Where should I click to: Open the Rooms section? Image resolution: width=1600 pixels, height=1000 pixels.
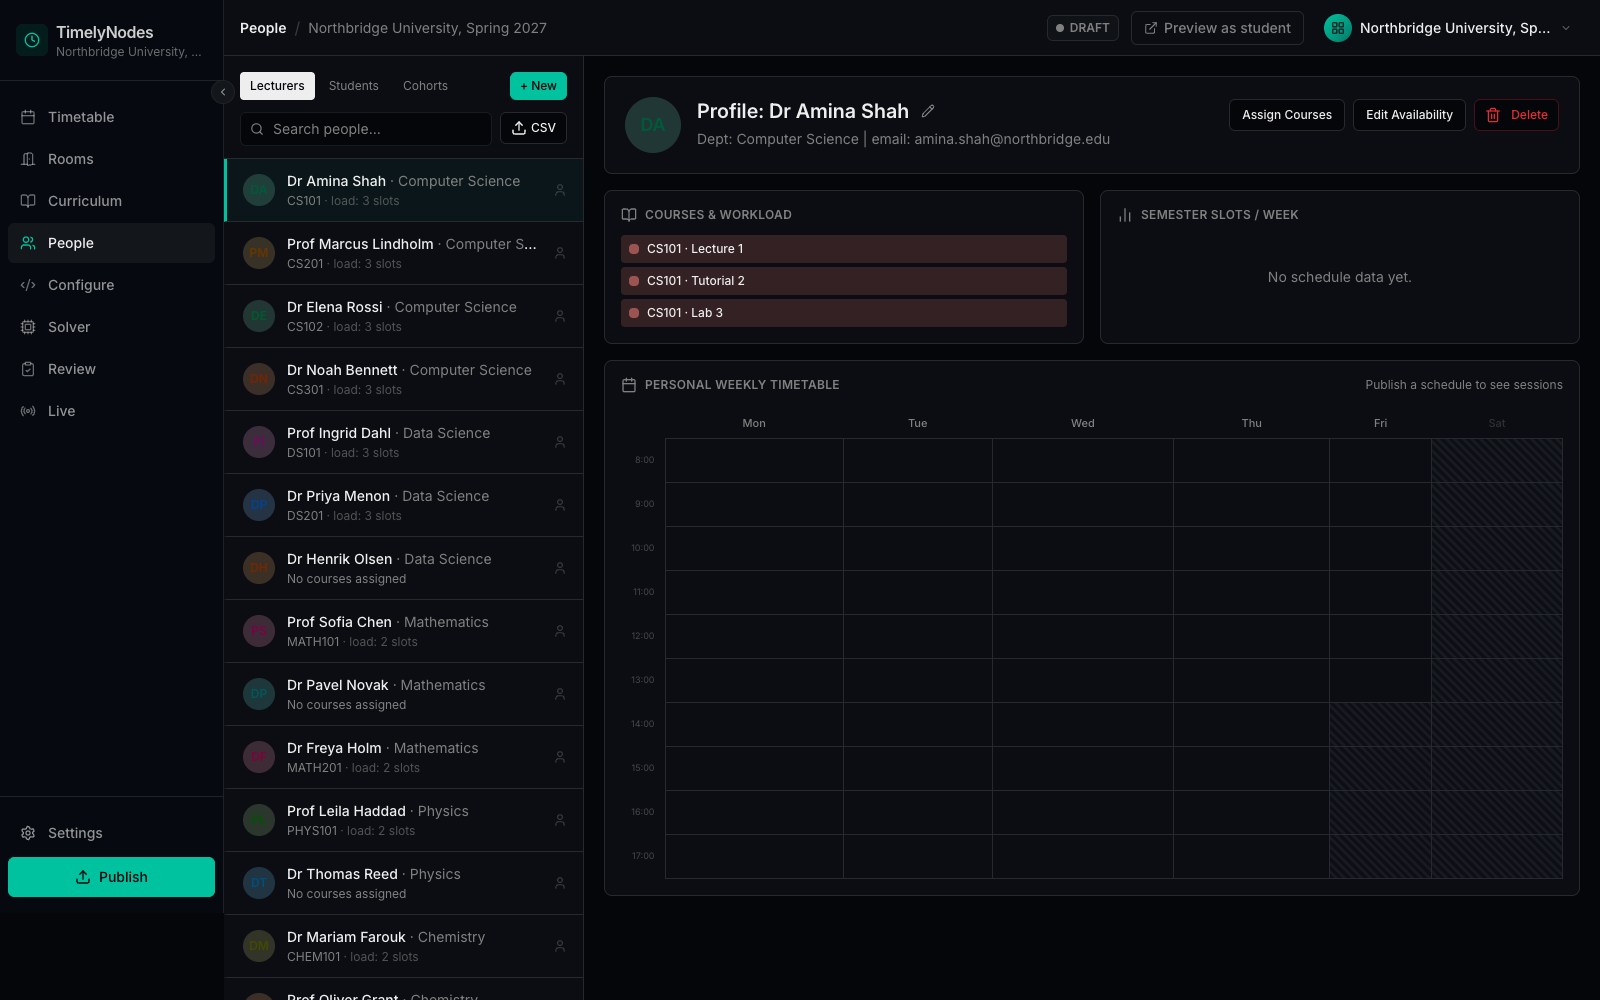click(111, 159)
